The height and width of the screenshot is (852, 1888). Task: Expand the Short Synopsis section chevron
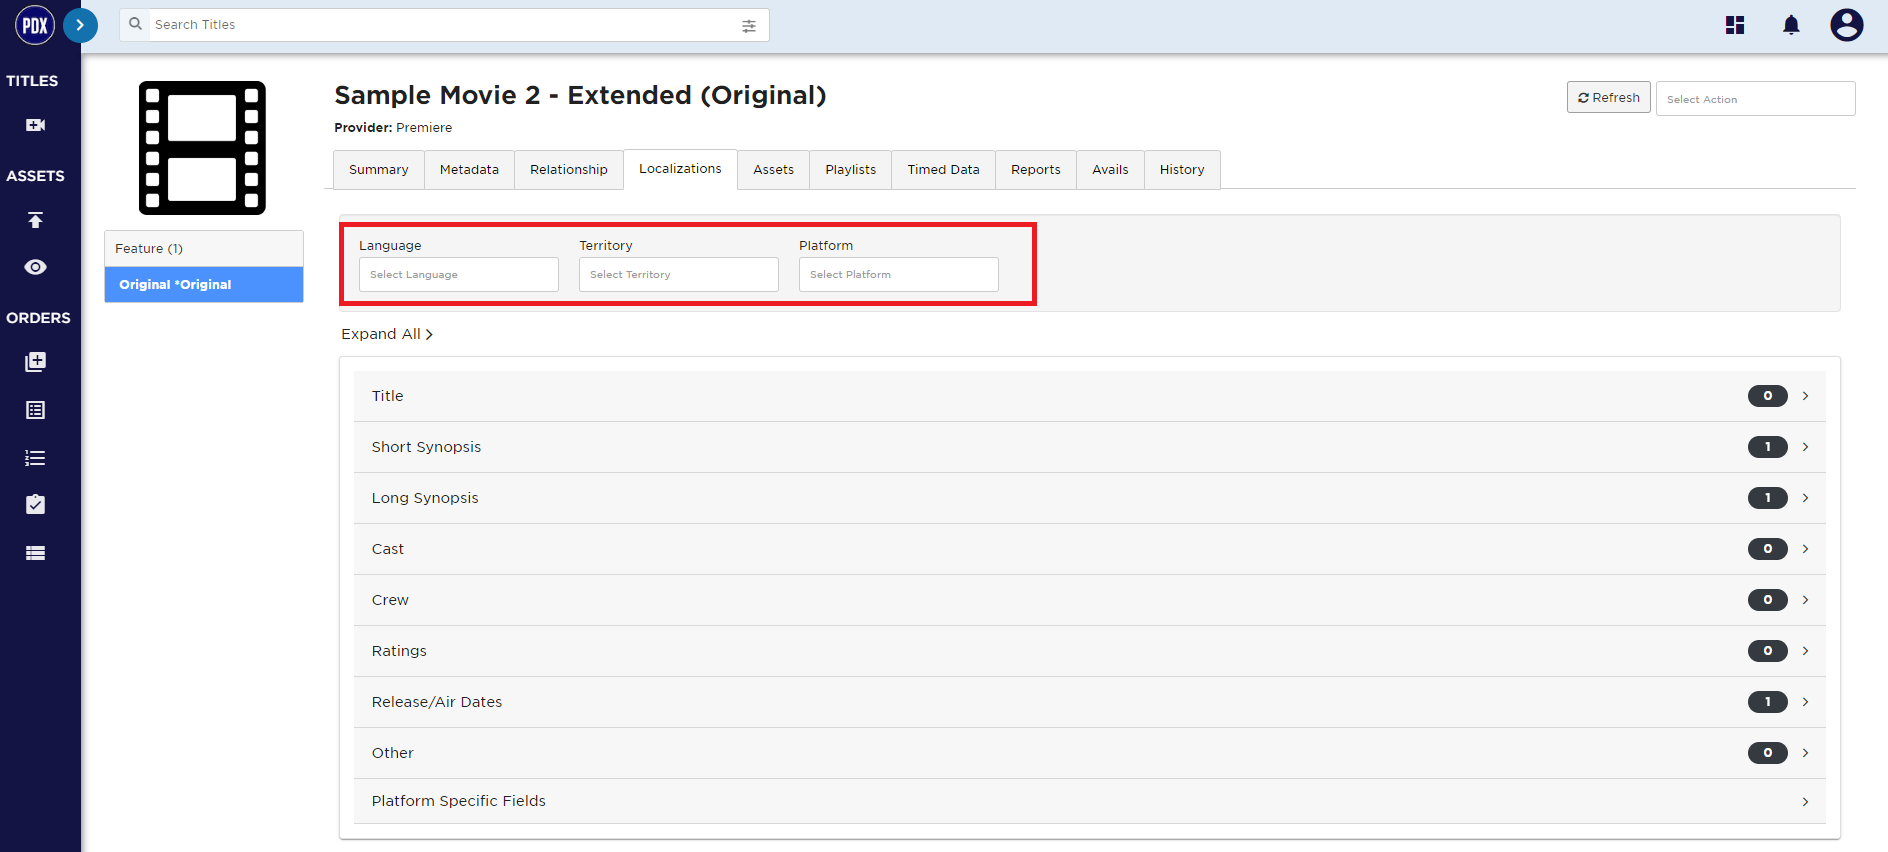pos(1805,447)
